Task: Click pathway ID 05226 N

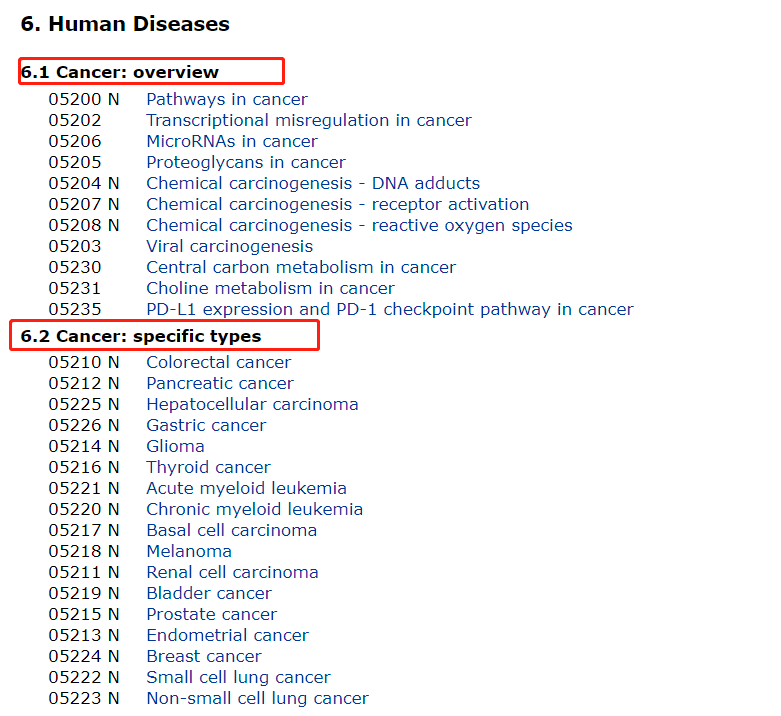Action: click(x=84, y=425)
